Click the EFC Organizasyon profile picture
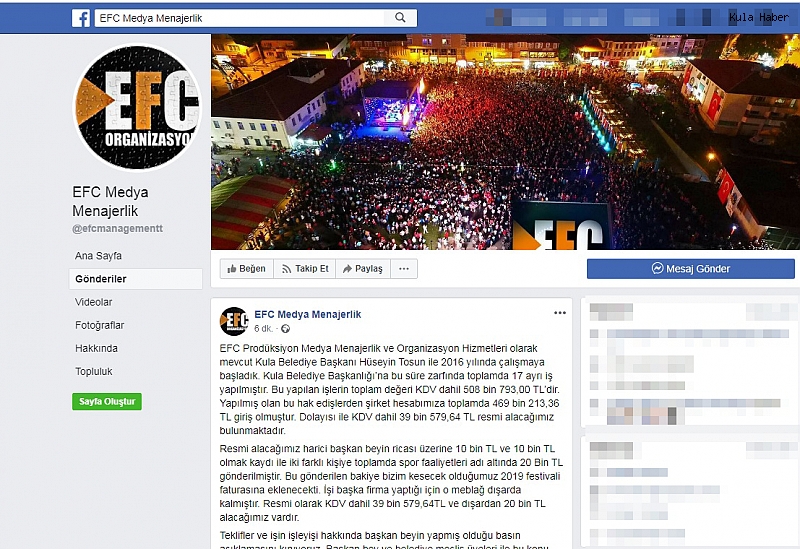 click(x=137, y=108)
